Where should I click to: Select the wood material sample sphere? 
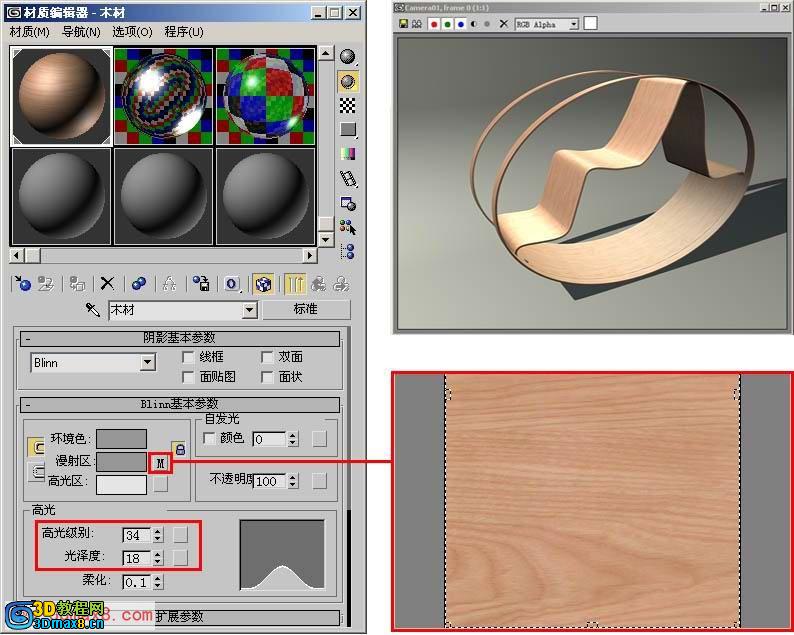[x=61, y=96]
